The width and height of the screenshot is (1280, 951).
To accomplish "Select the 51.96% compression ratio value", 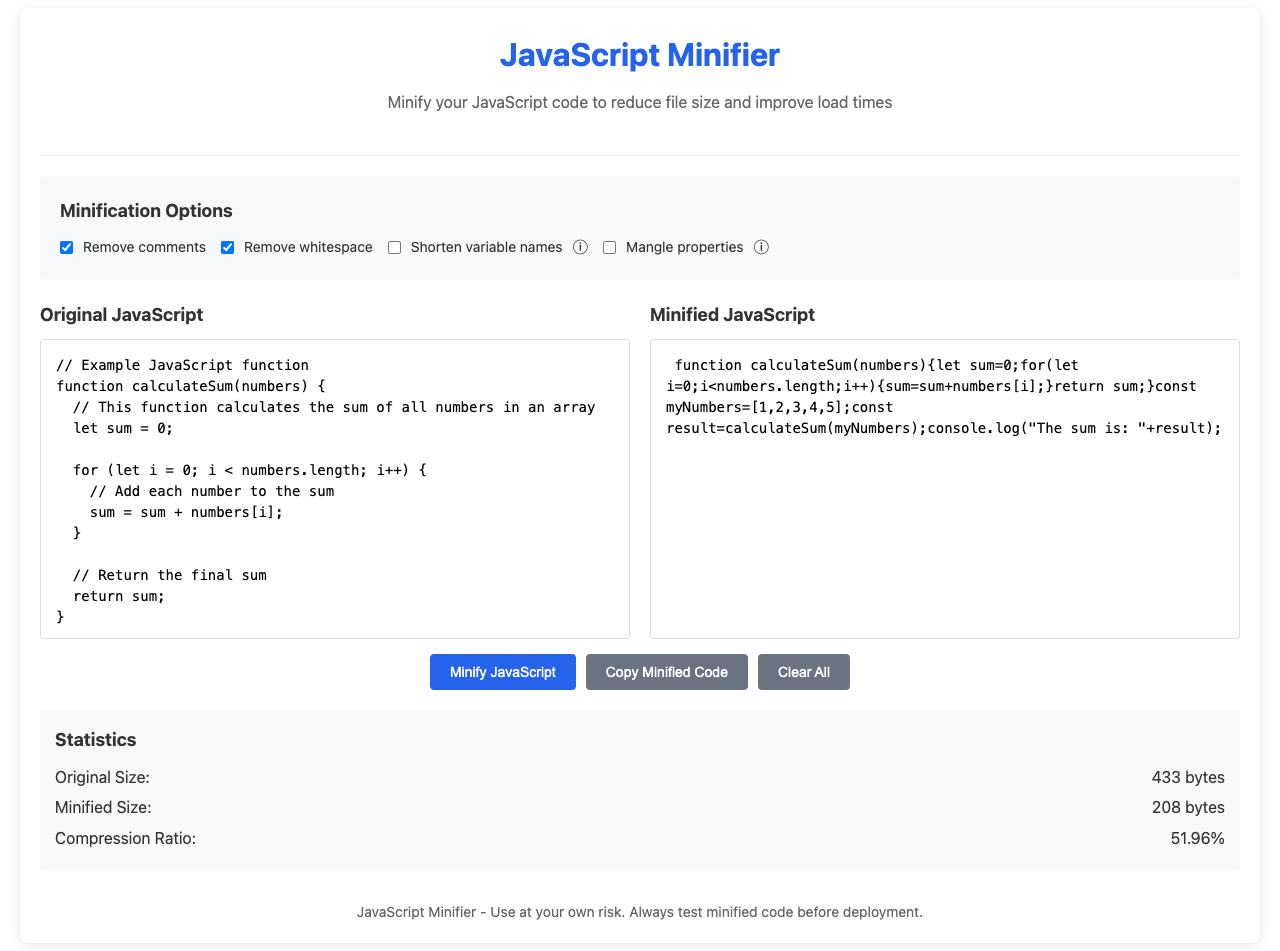I will tap(1198, 839).
